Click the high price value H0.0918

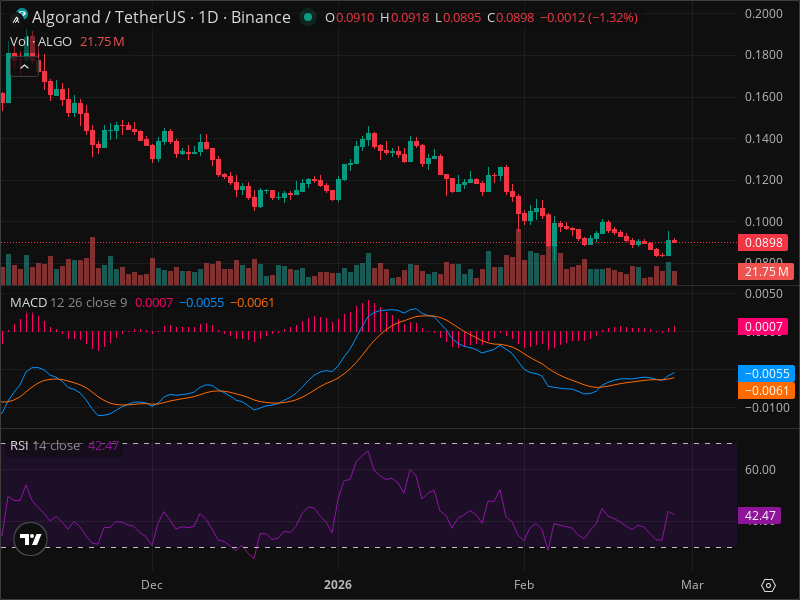point(405,18)
